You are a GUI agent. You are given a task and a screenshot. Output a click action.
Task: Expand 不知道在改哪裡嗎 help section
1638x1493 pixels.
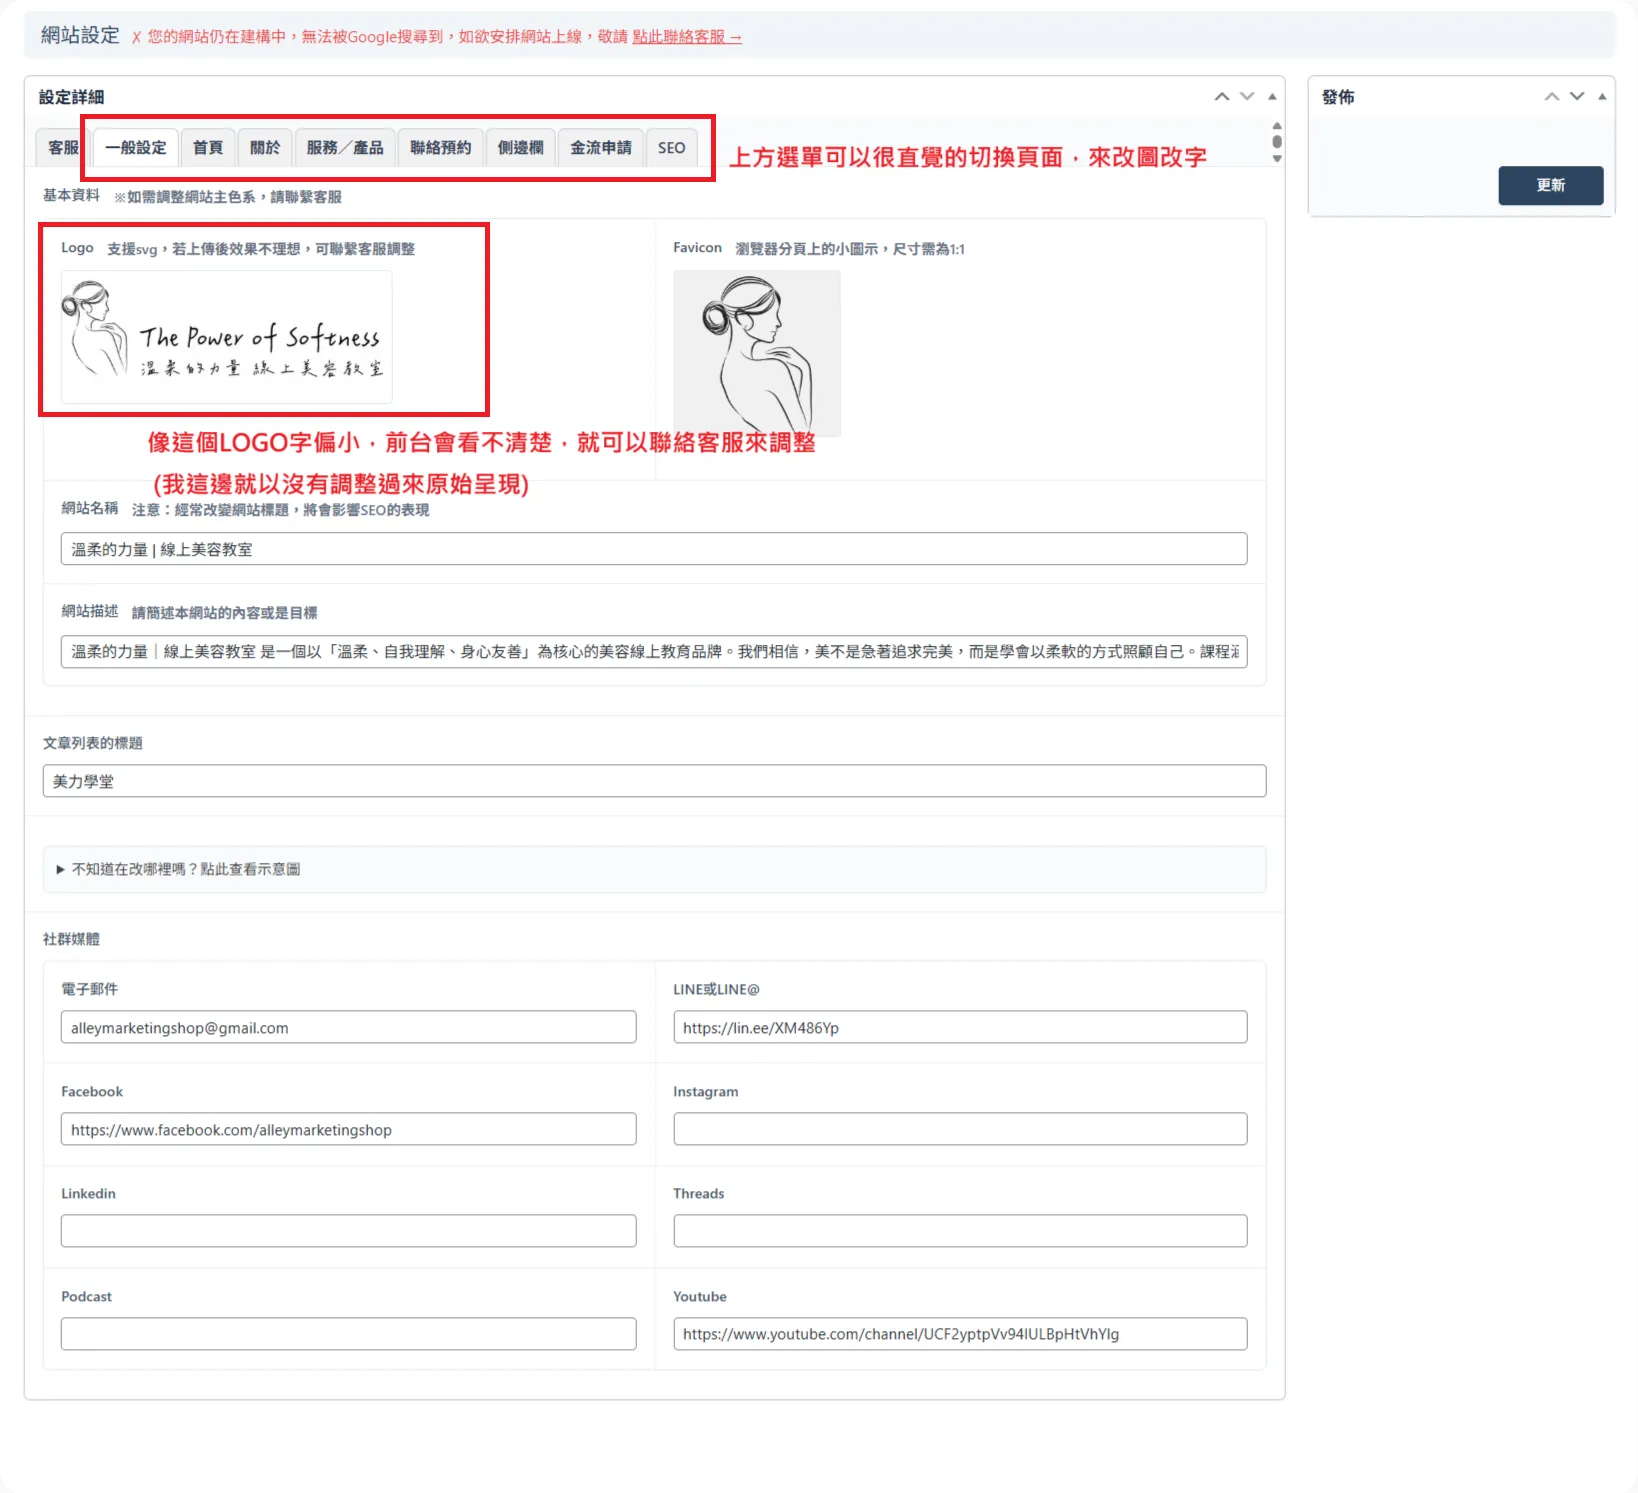(x=186, y=869)
